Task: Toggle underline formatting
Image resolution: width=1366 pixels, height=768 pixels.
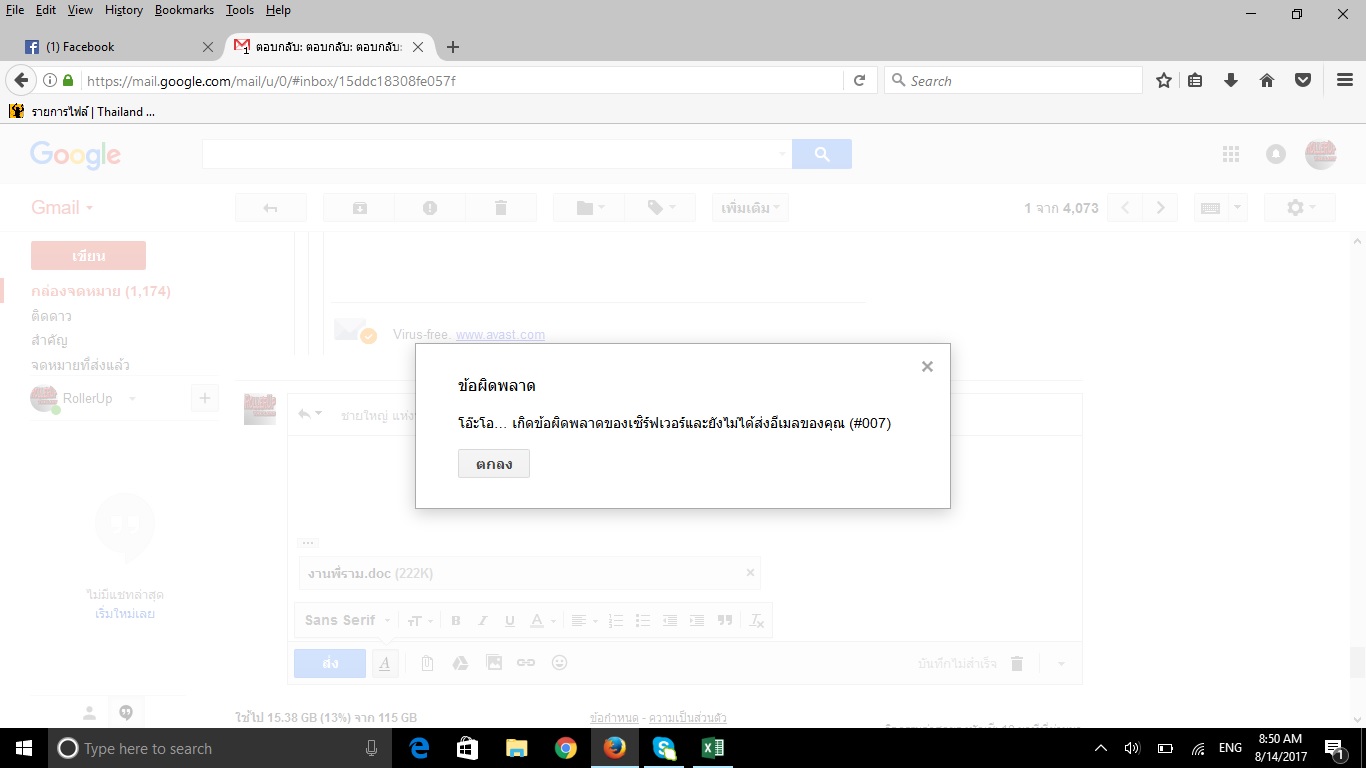Action: 510,621
